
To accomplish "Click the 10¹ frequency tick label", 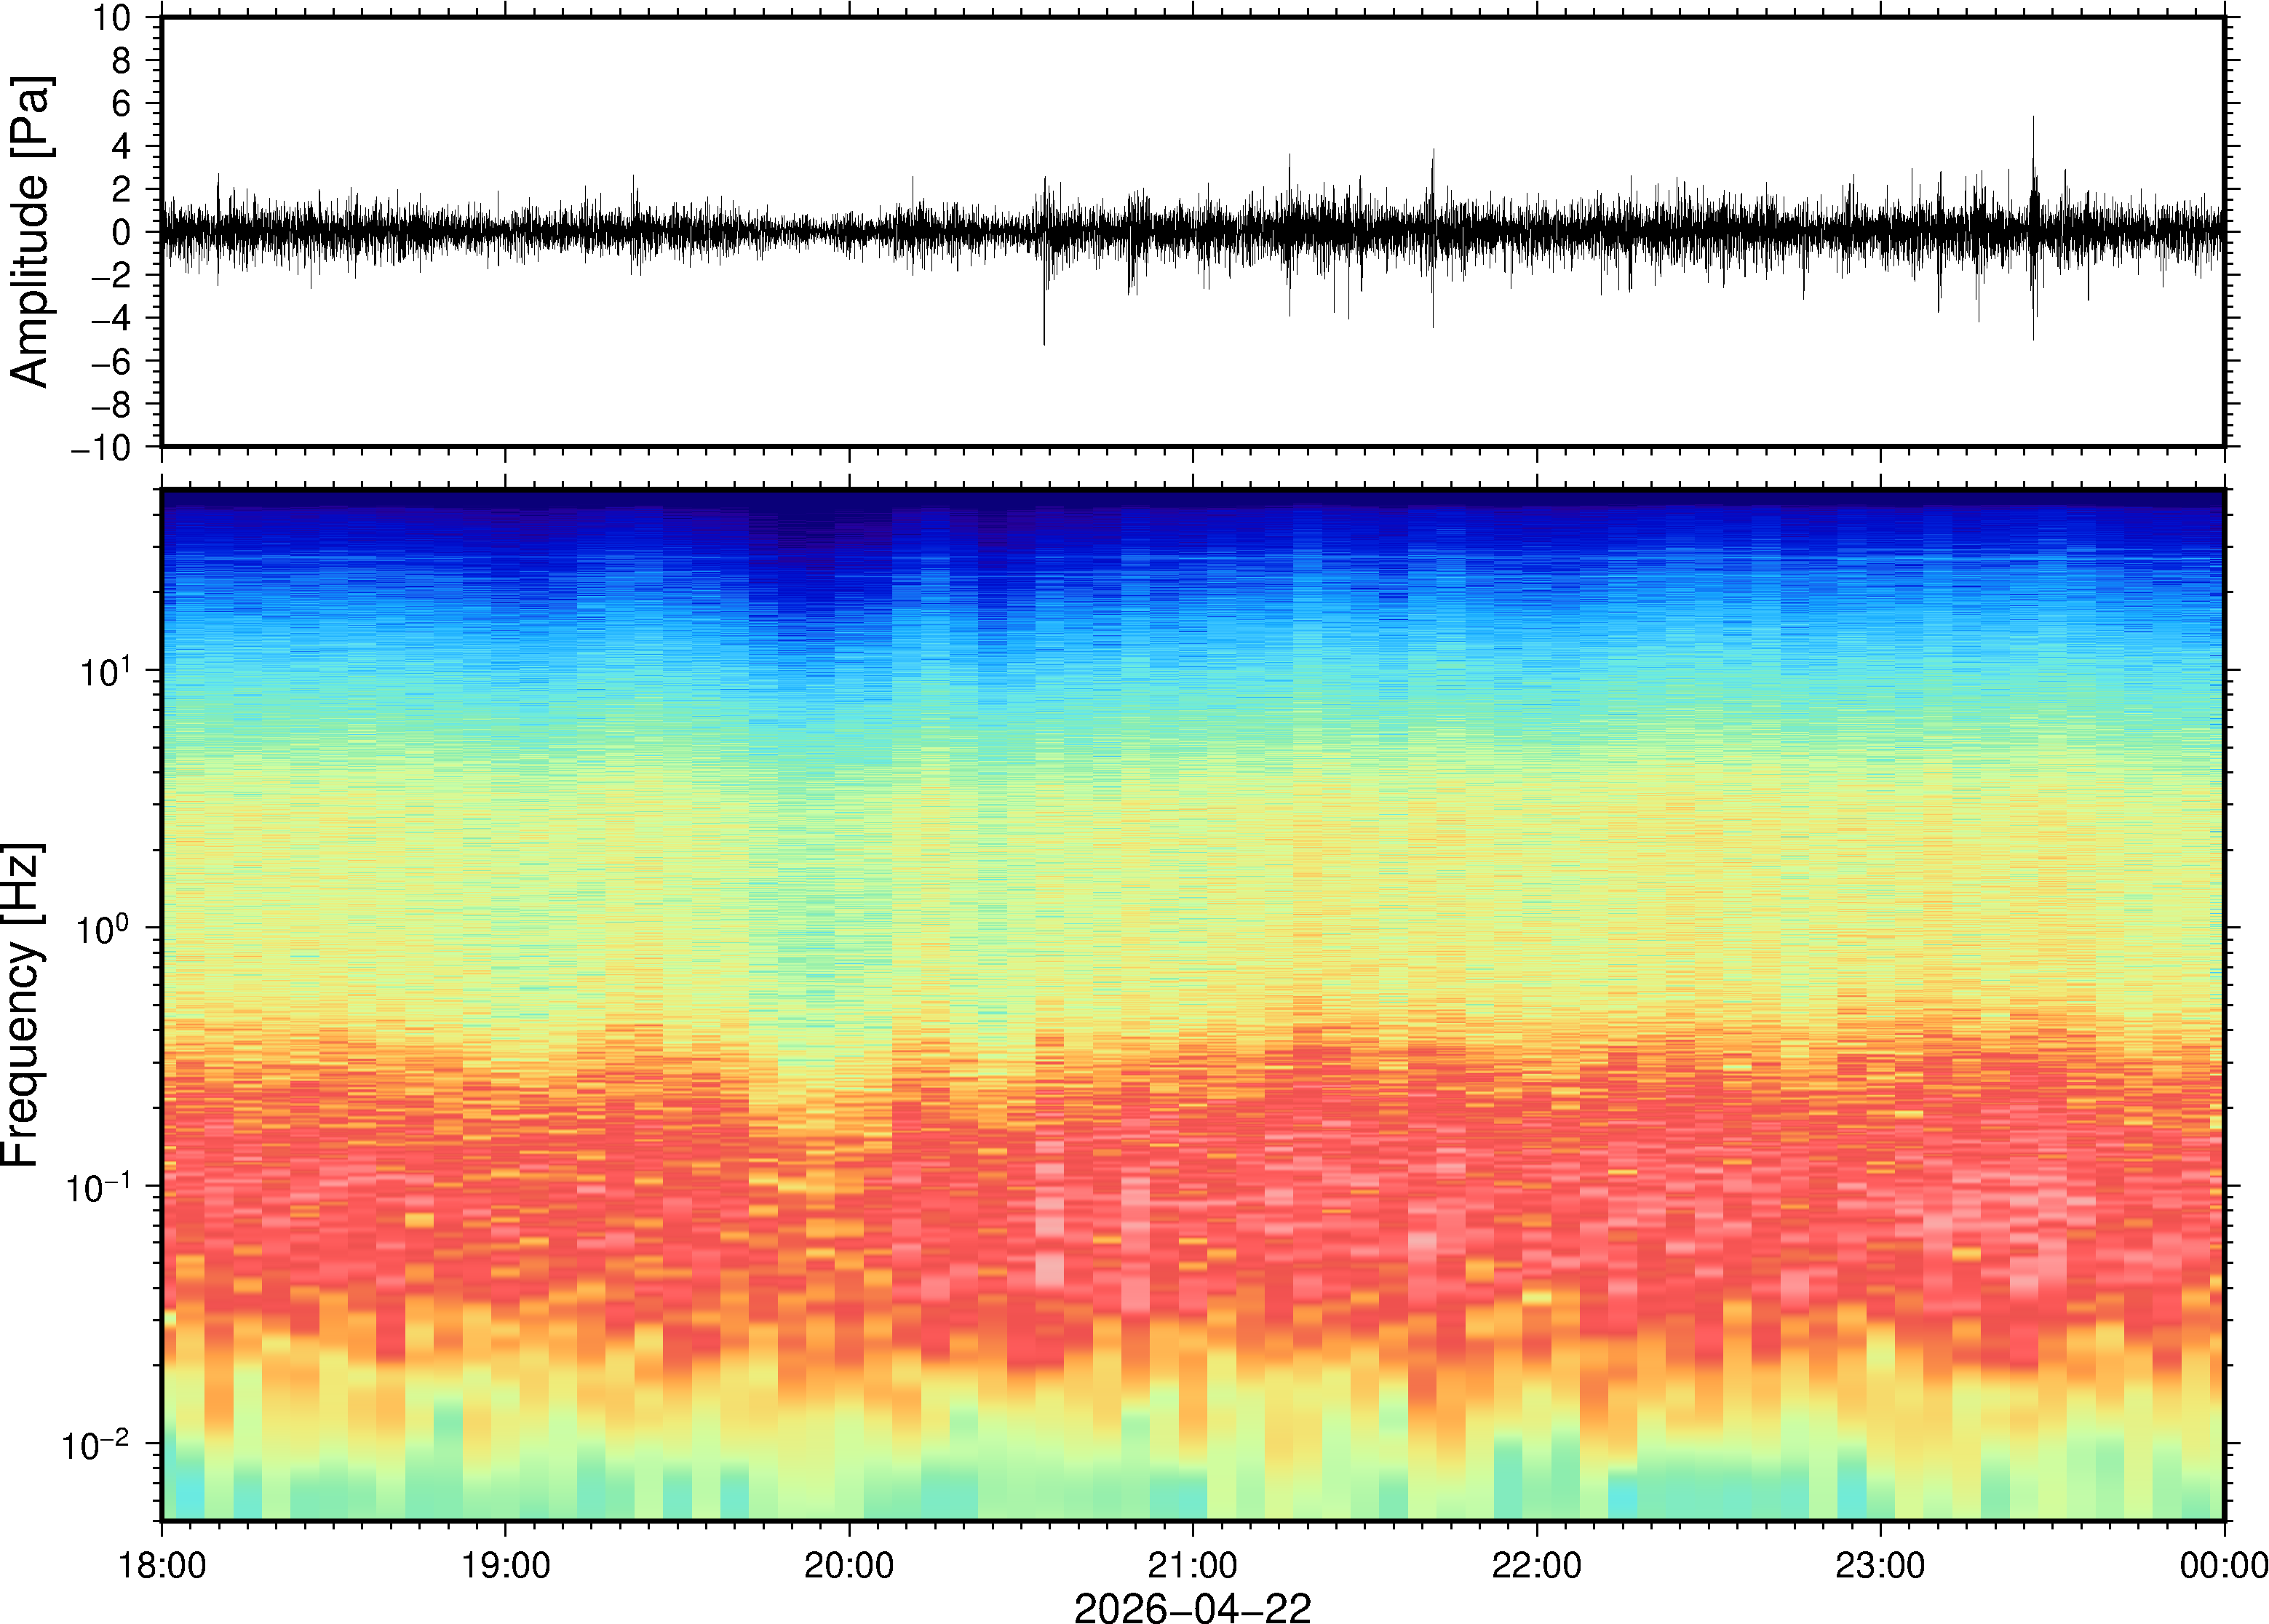I will 105,670.
